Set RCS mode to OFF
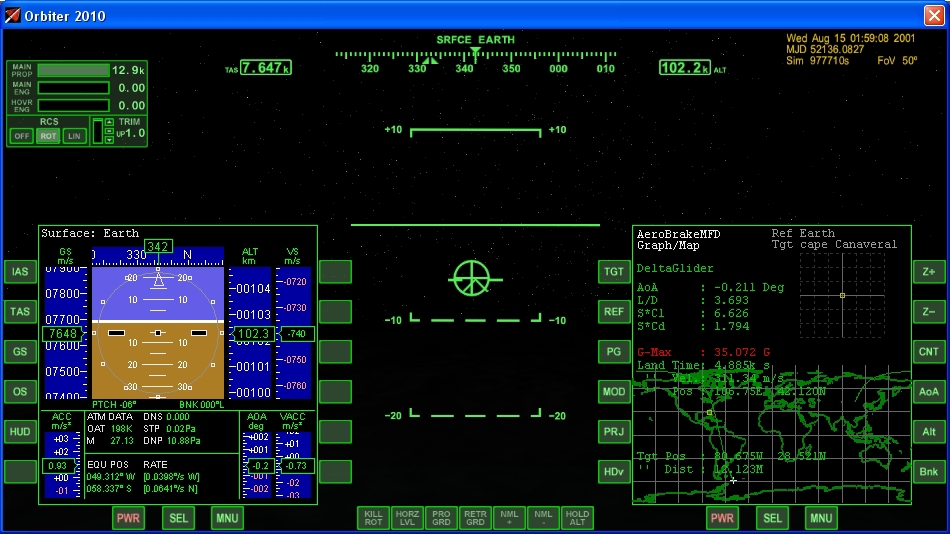950x534 pixels. [x=21, y=136]
